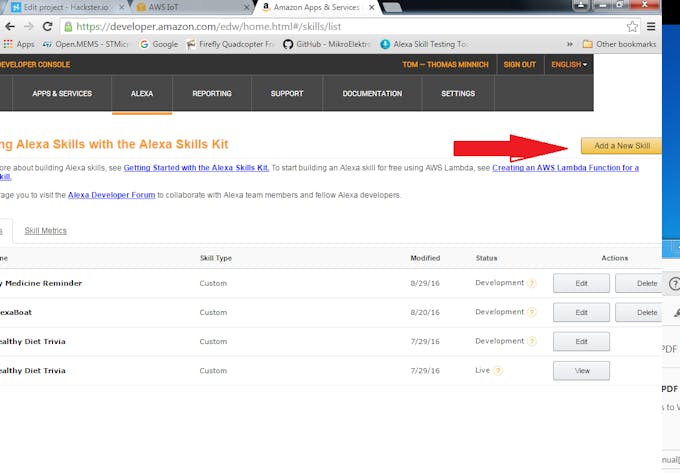Open the Apps bookmarks shortcut
680x473 pixels.
19,44
